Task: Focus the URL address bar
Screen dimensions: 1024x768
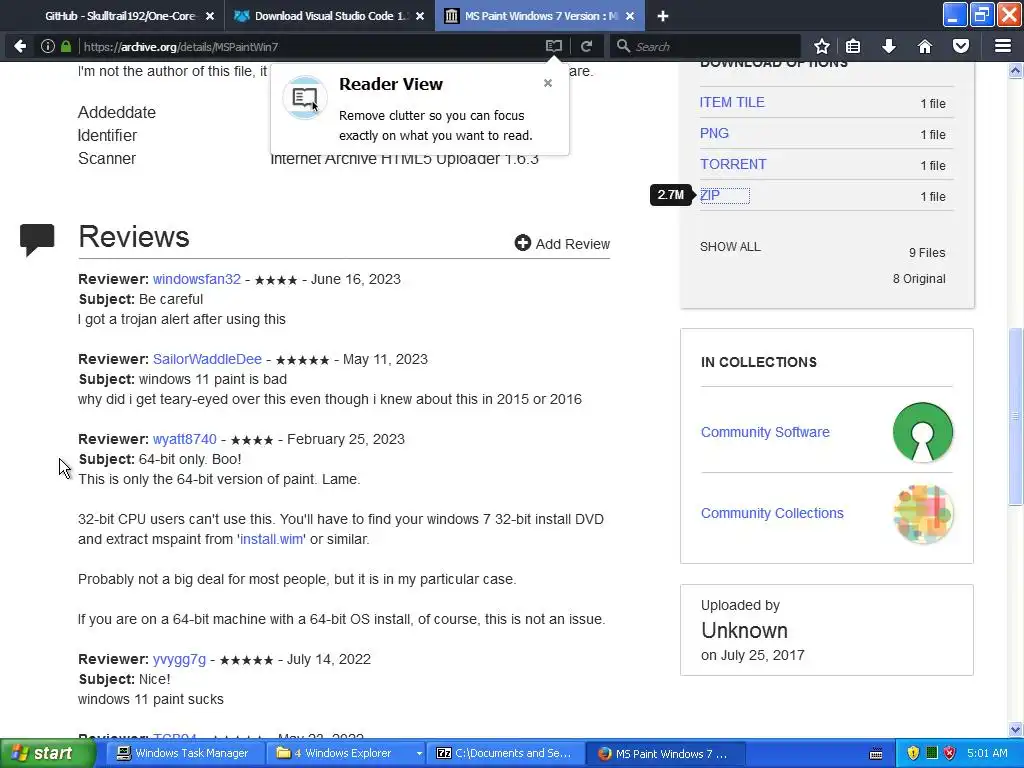Action: click(310, 46)
